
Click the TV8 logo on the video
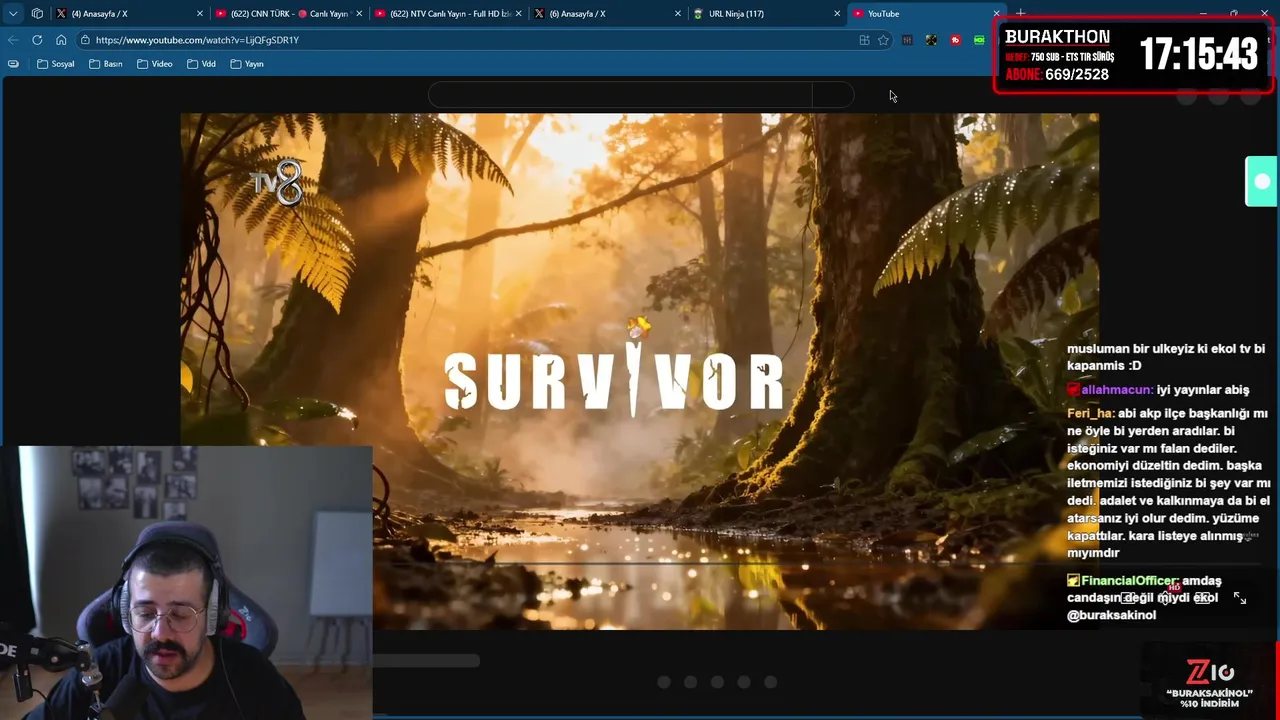[277, 183]
